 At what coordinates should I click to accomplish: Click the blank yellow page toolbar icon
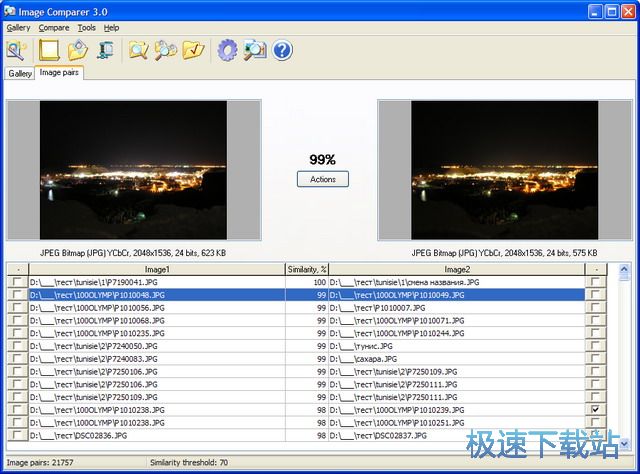(x=49, y=49)
